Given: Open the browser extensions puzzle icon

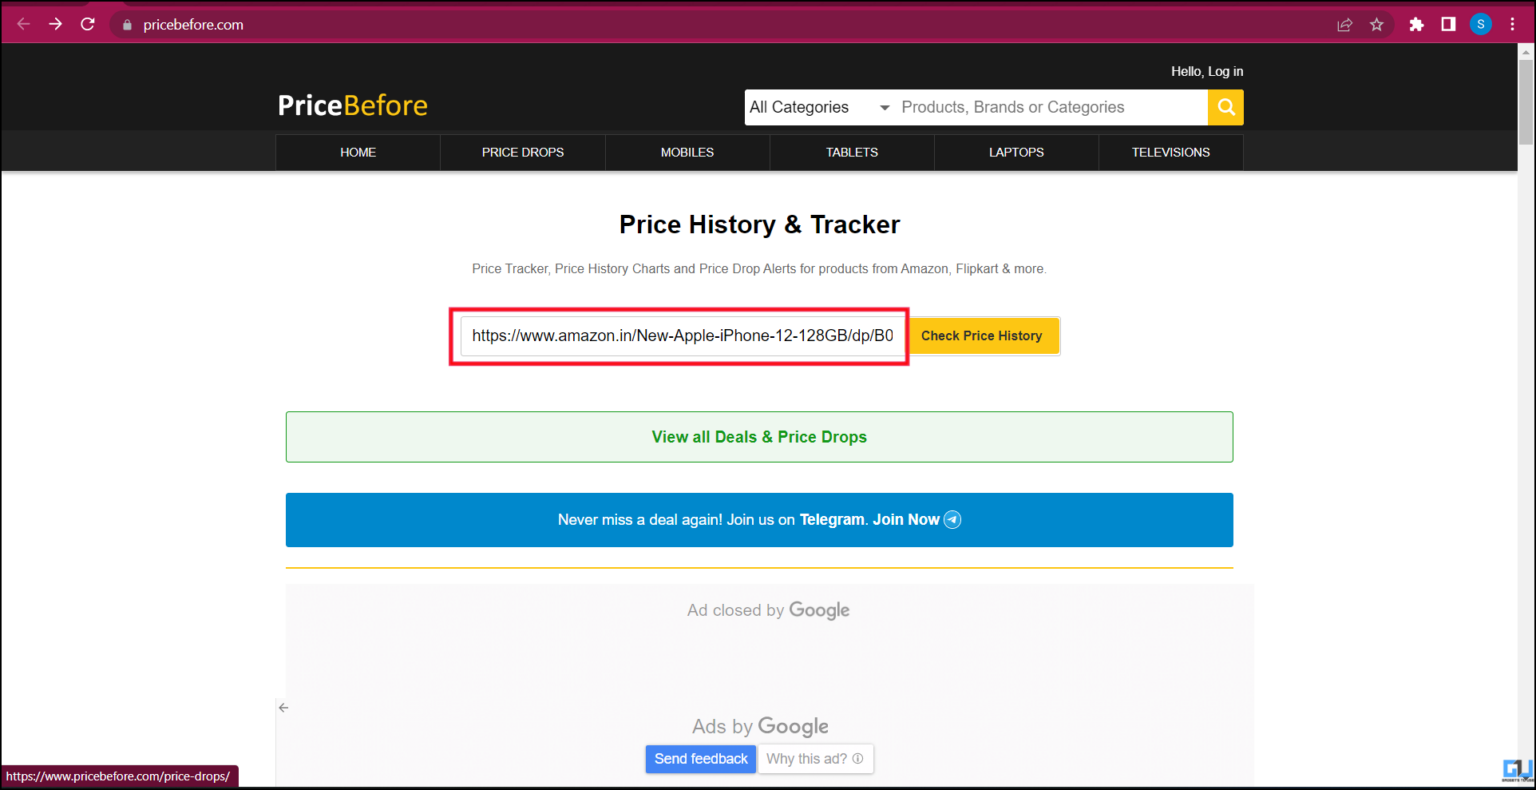Looking at the screenshot, I should coord(1416,23).
